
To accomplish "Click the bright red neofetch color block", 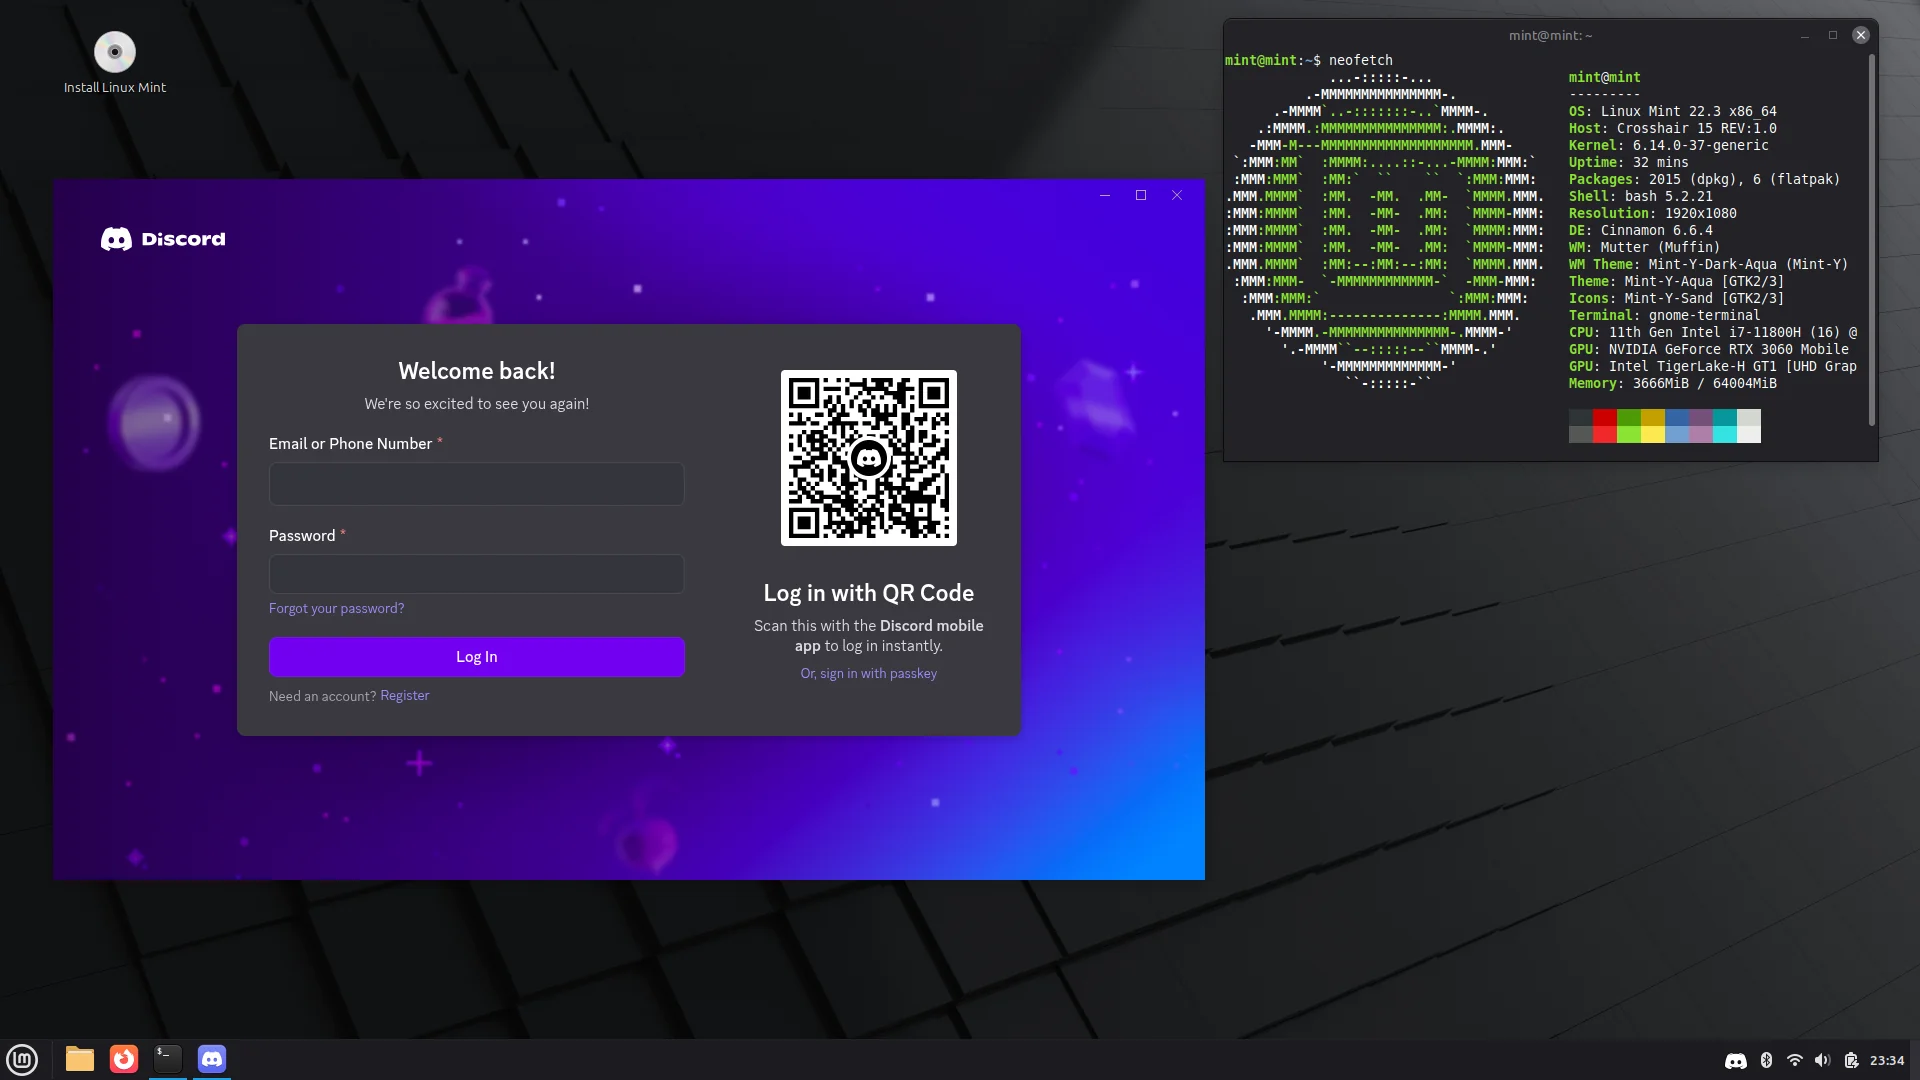I will coord(1605,434).
